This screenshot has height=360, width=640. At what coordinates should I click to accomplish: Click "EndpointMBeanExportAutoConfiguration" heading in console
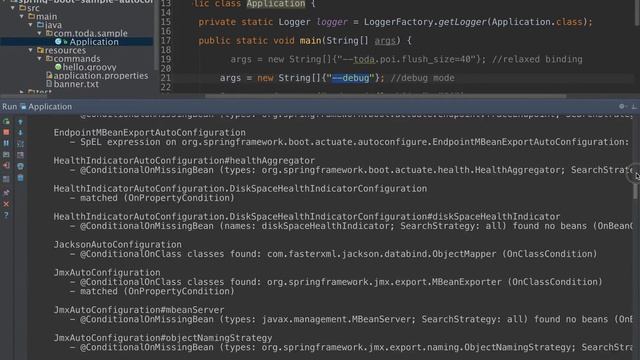click(149, 133)
